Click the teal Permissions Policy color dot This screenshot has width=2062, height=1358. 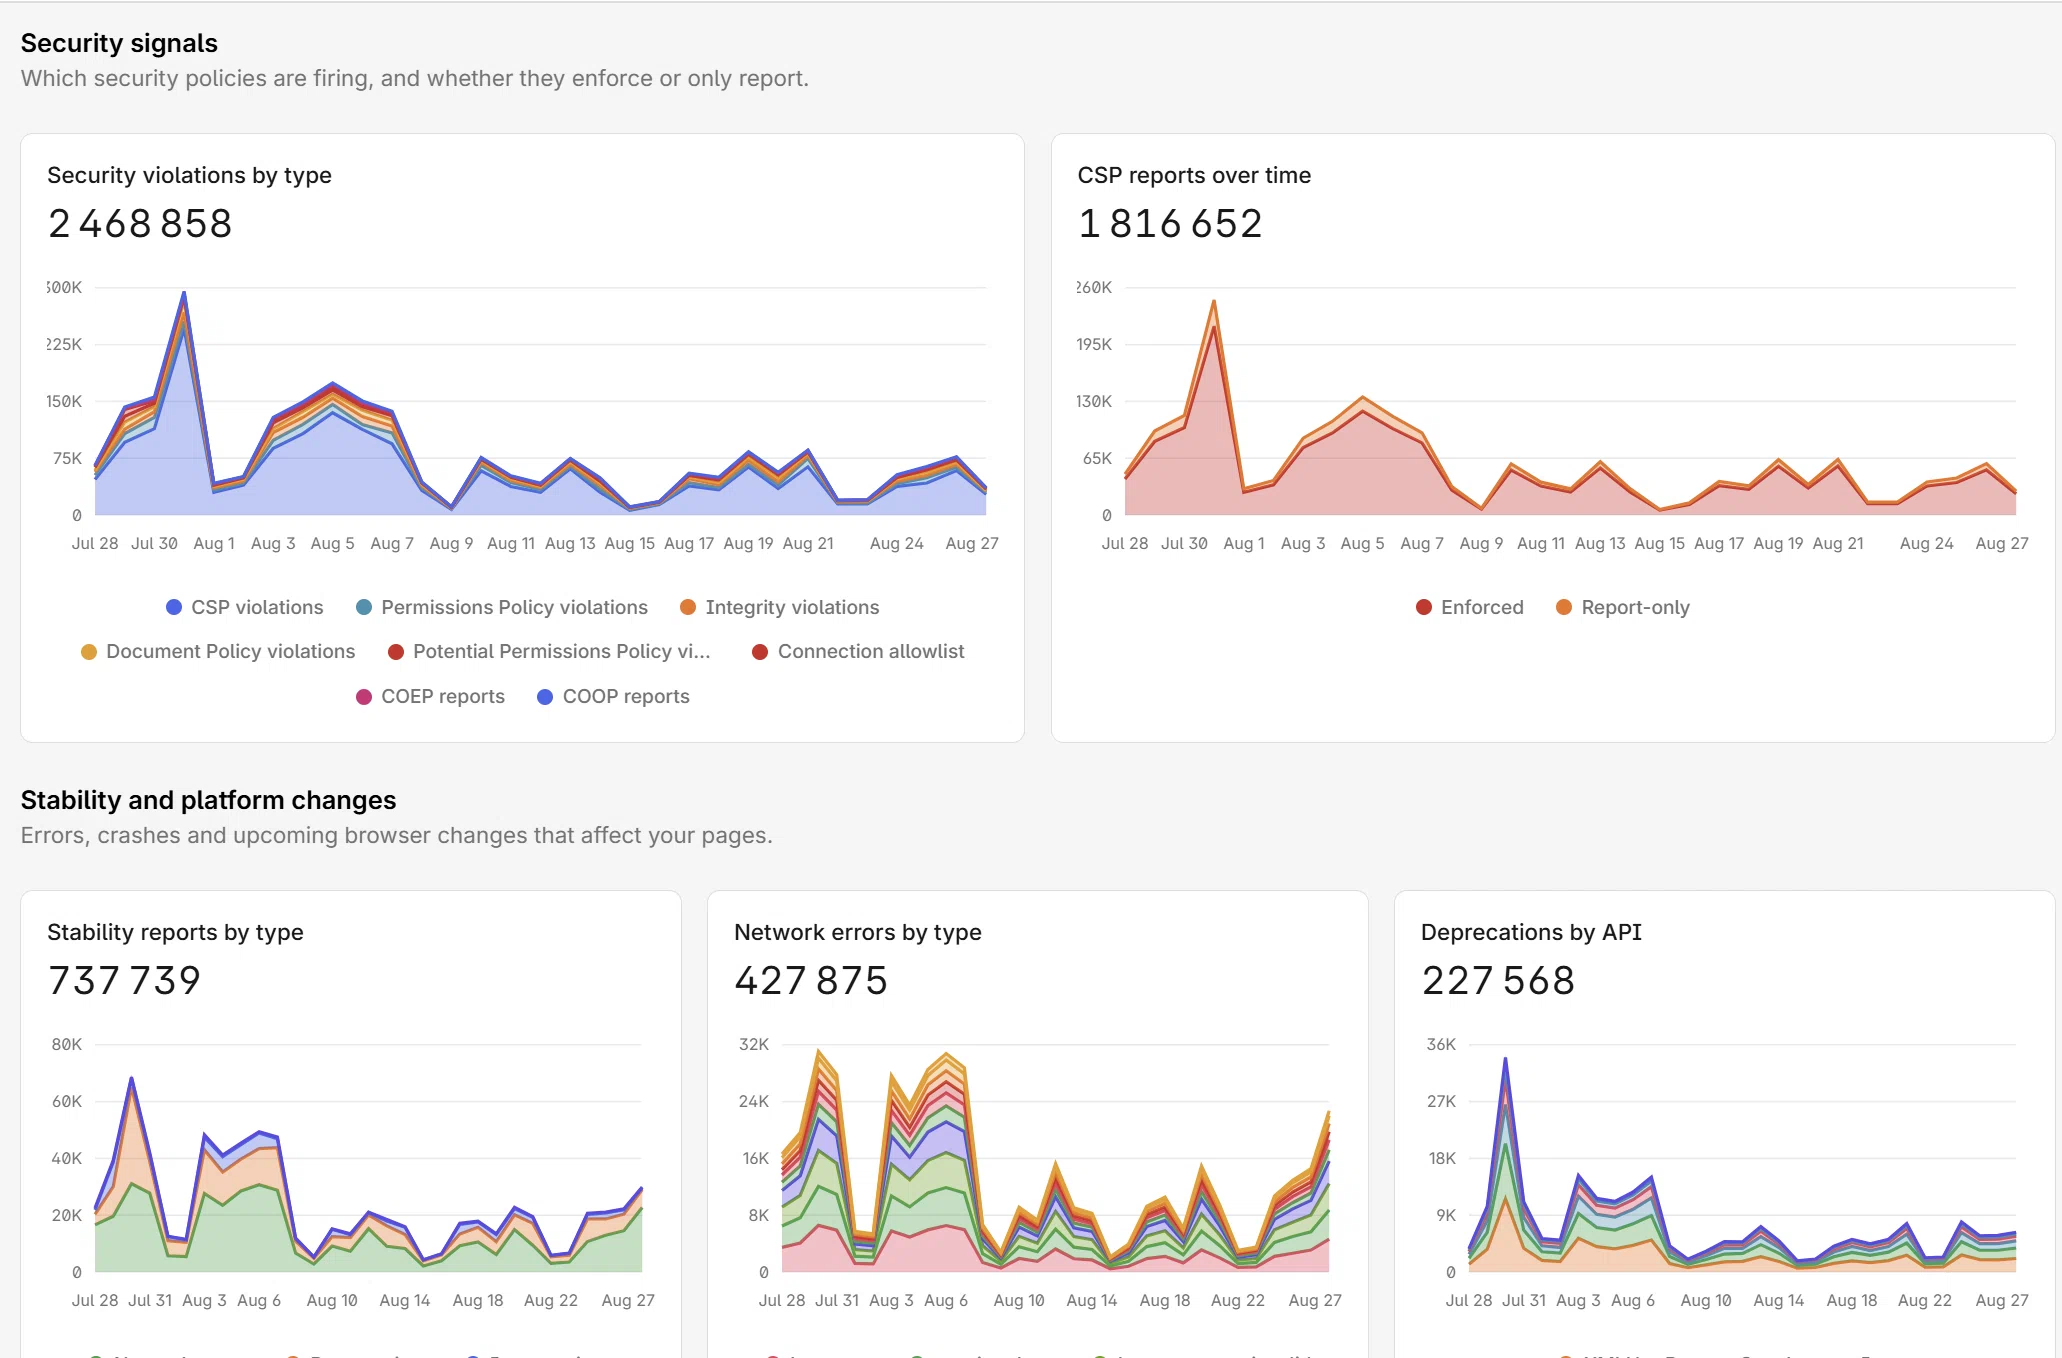click(x=364, y=607)
